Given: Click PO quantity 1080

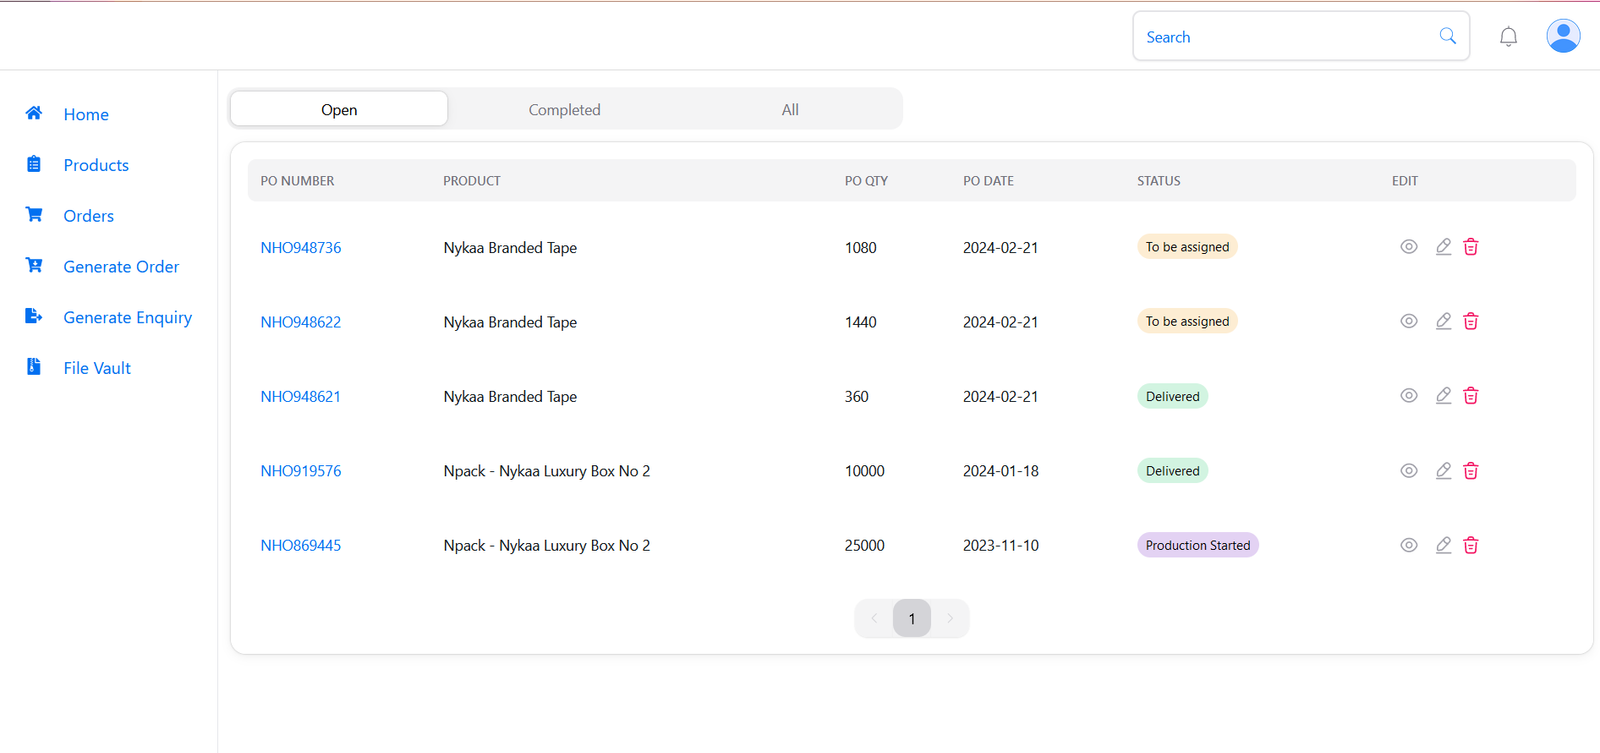Looking at the screenshot, I should pyautogui.click(x=860, y=247).
